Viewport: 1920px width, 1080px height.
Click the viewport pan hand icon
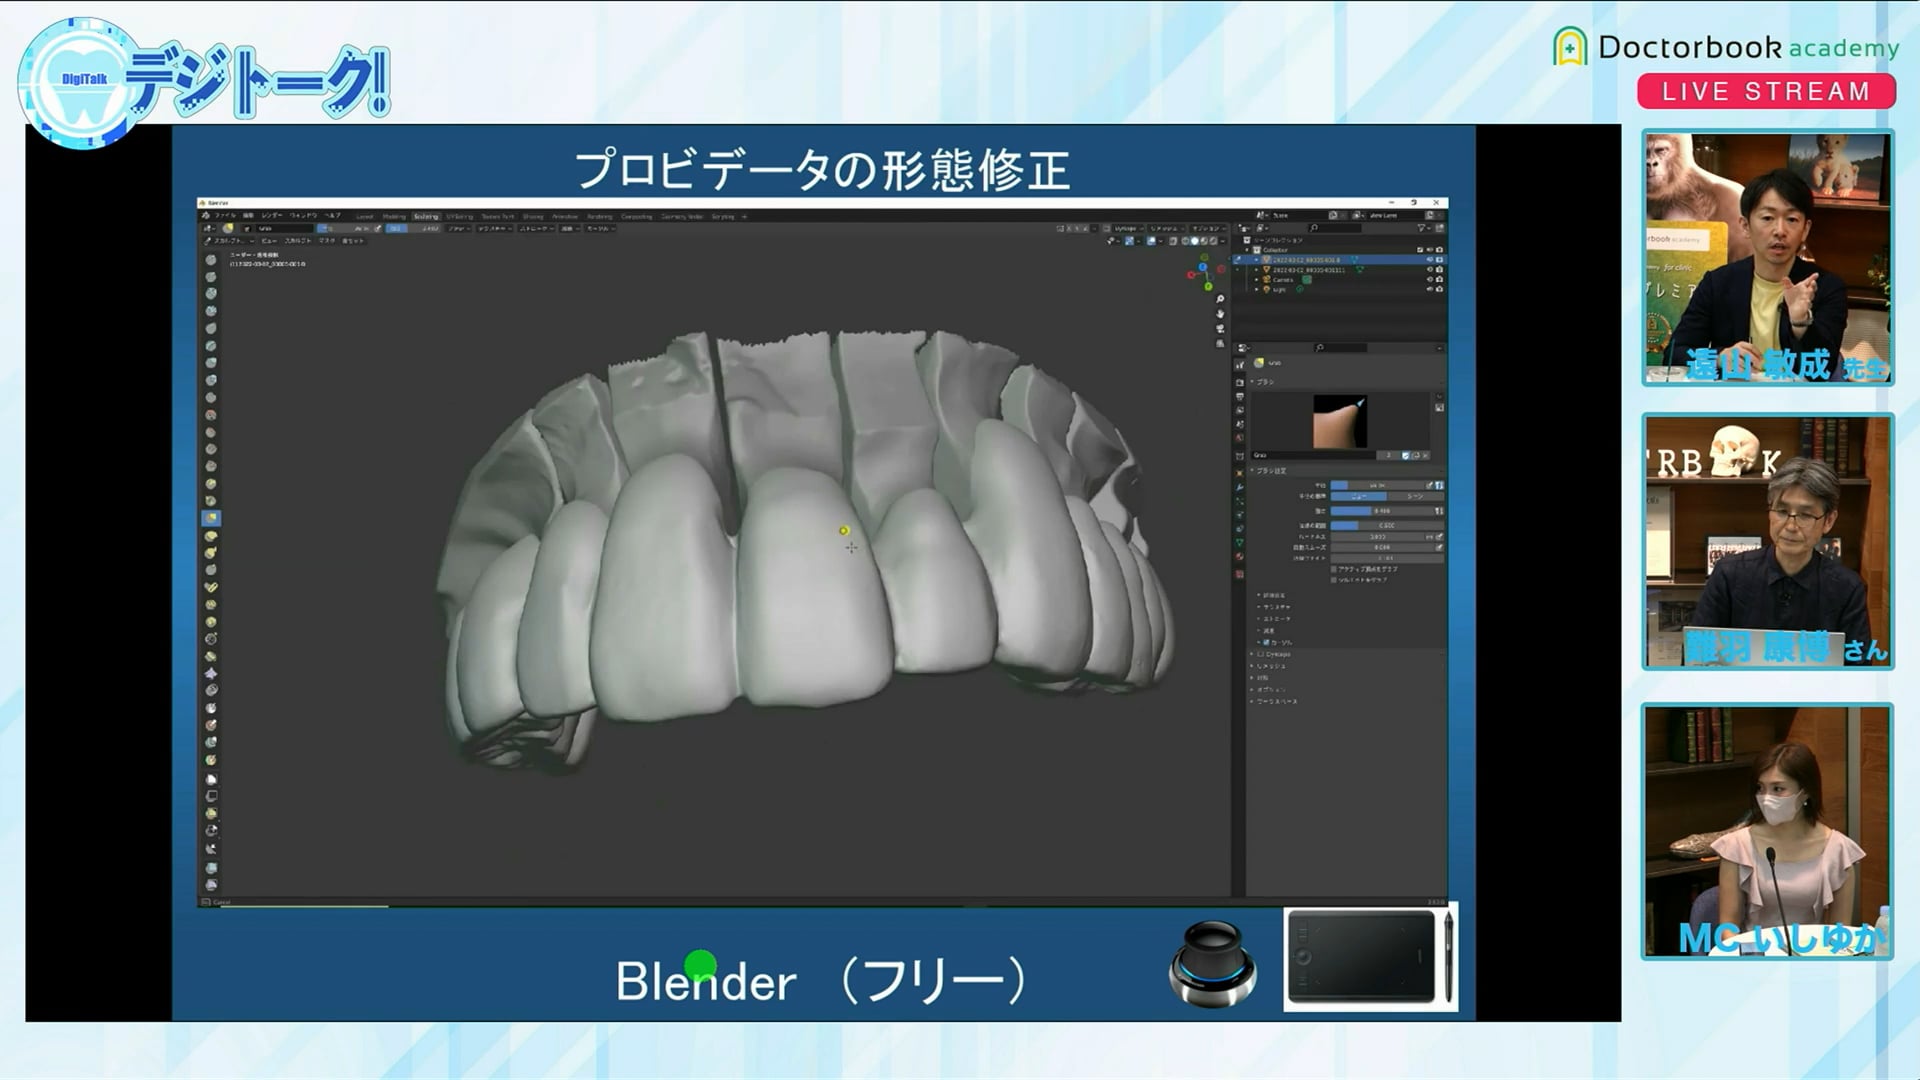point(1220,314)
